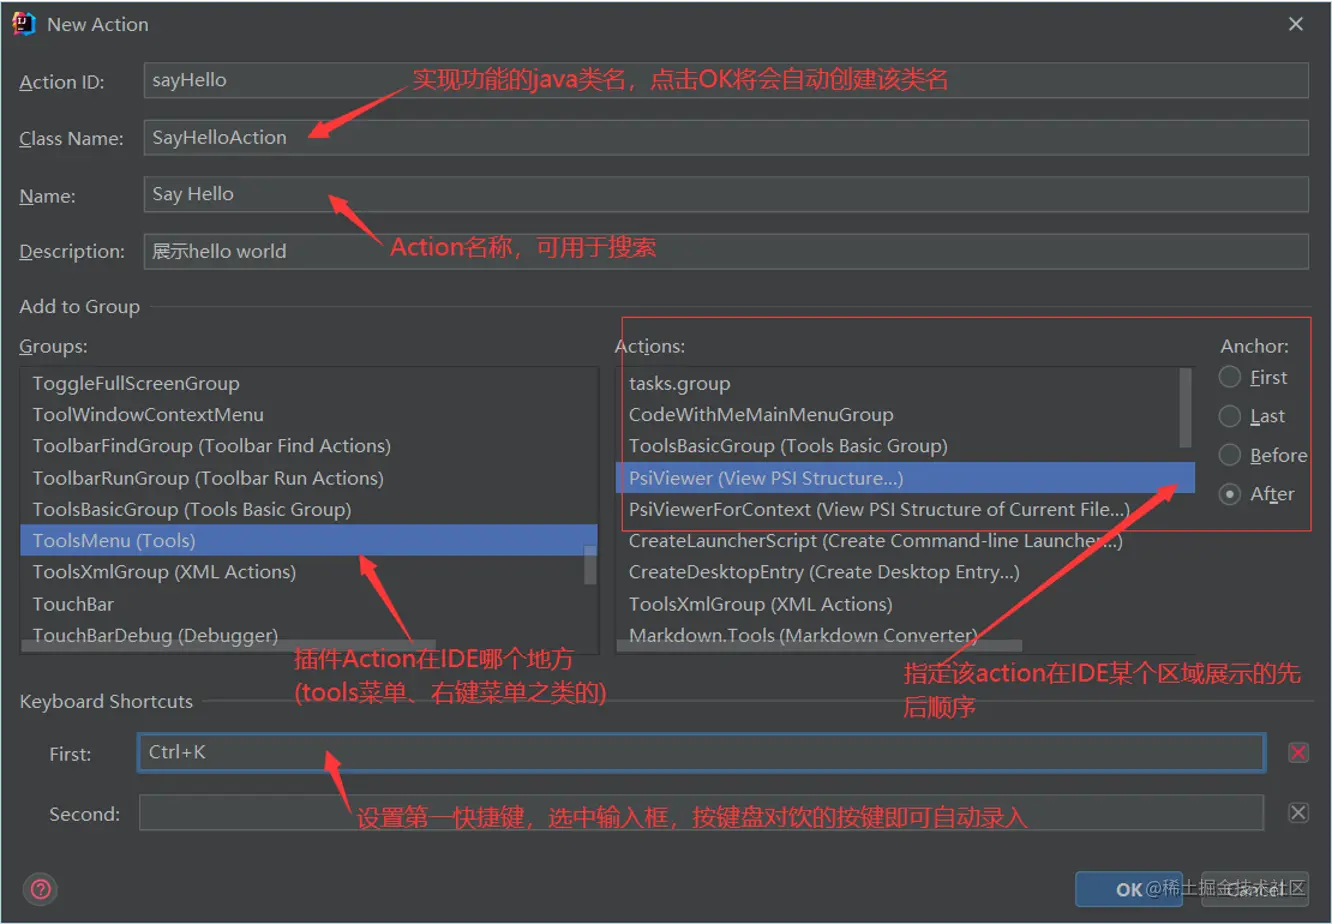
Task: Click the Actions list vertical scrollbar
Action: tap(1186, 407)
